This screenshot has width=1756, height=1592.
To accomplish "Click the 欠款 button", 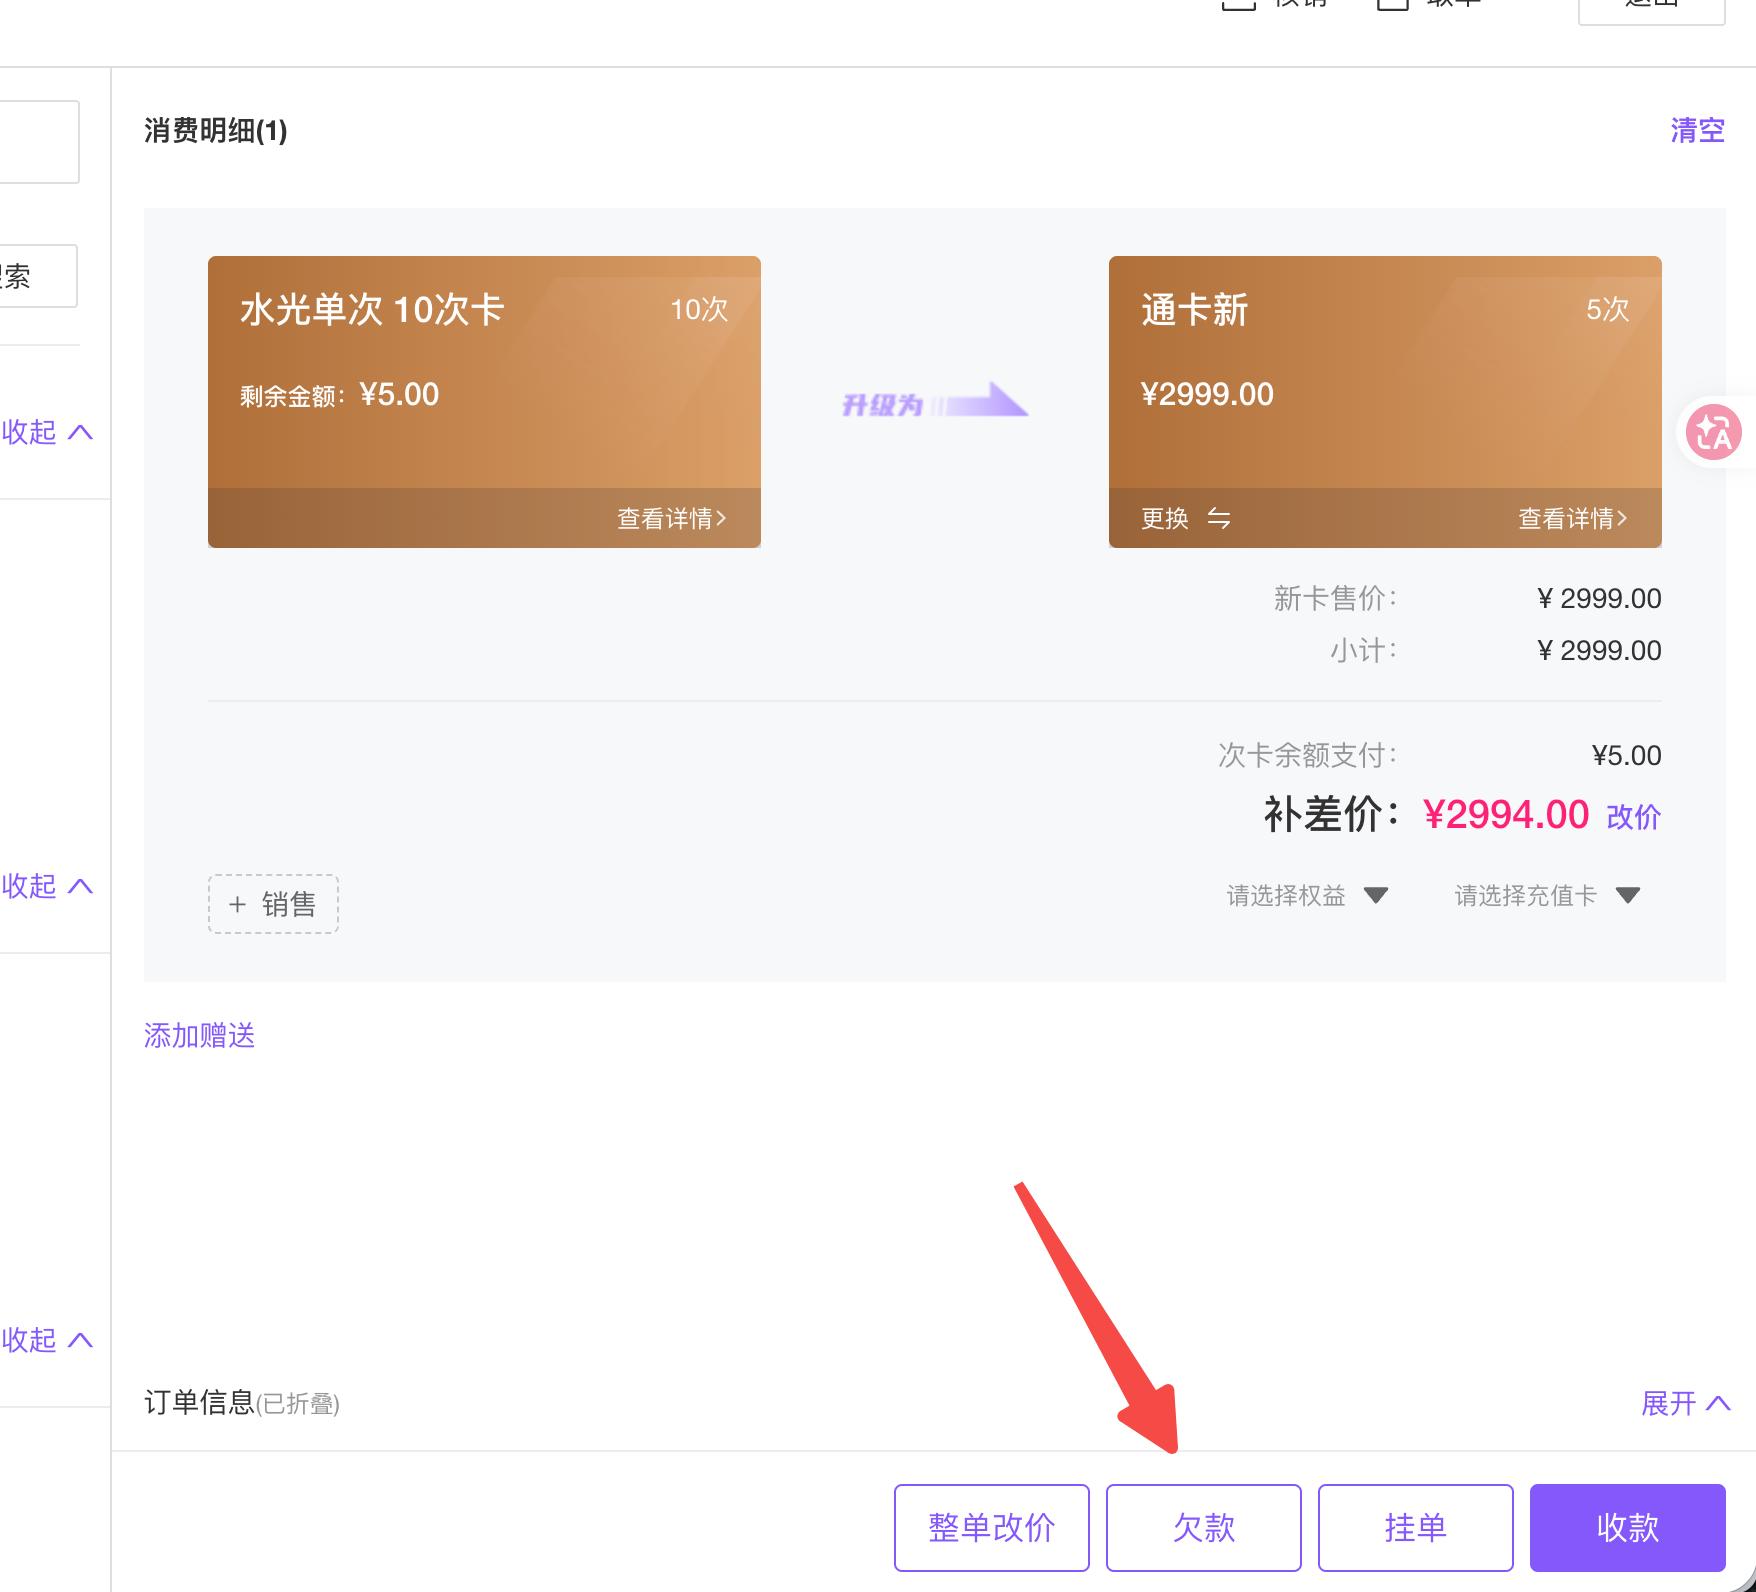I will tap(1203, 1527).
